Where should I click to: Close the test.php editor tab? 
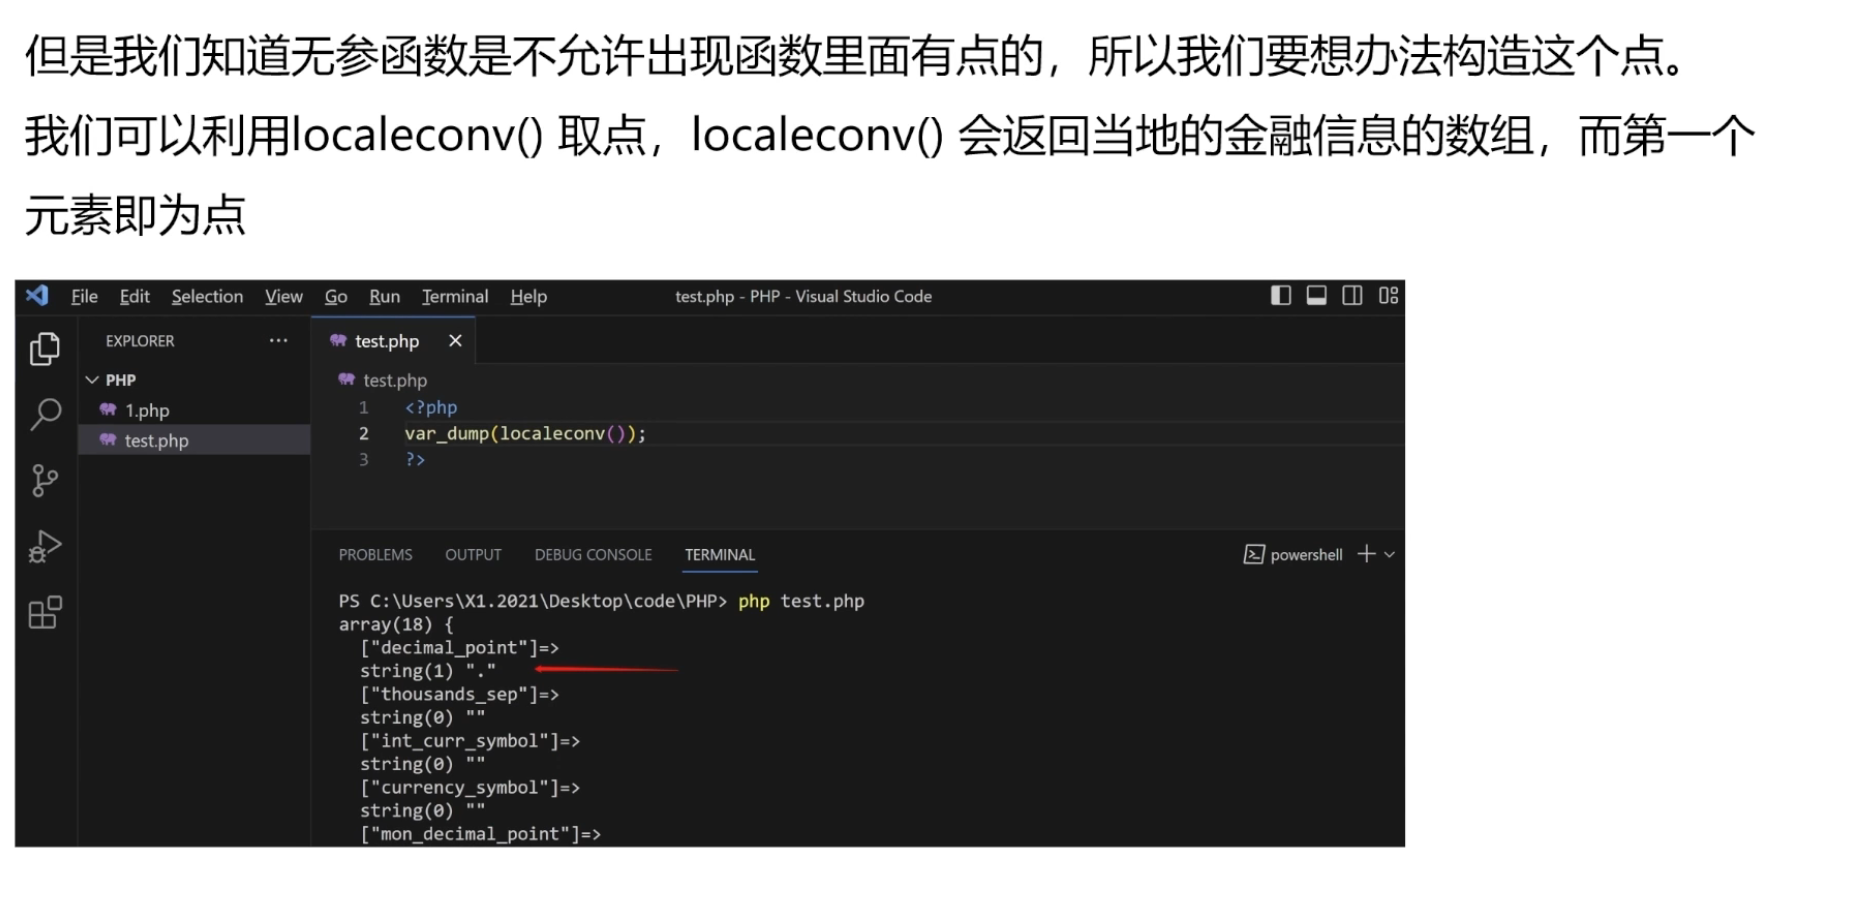tap(455, 341)
